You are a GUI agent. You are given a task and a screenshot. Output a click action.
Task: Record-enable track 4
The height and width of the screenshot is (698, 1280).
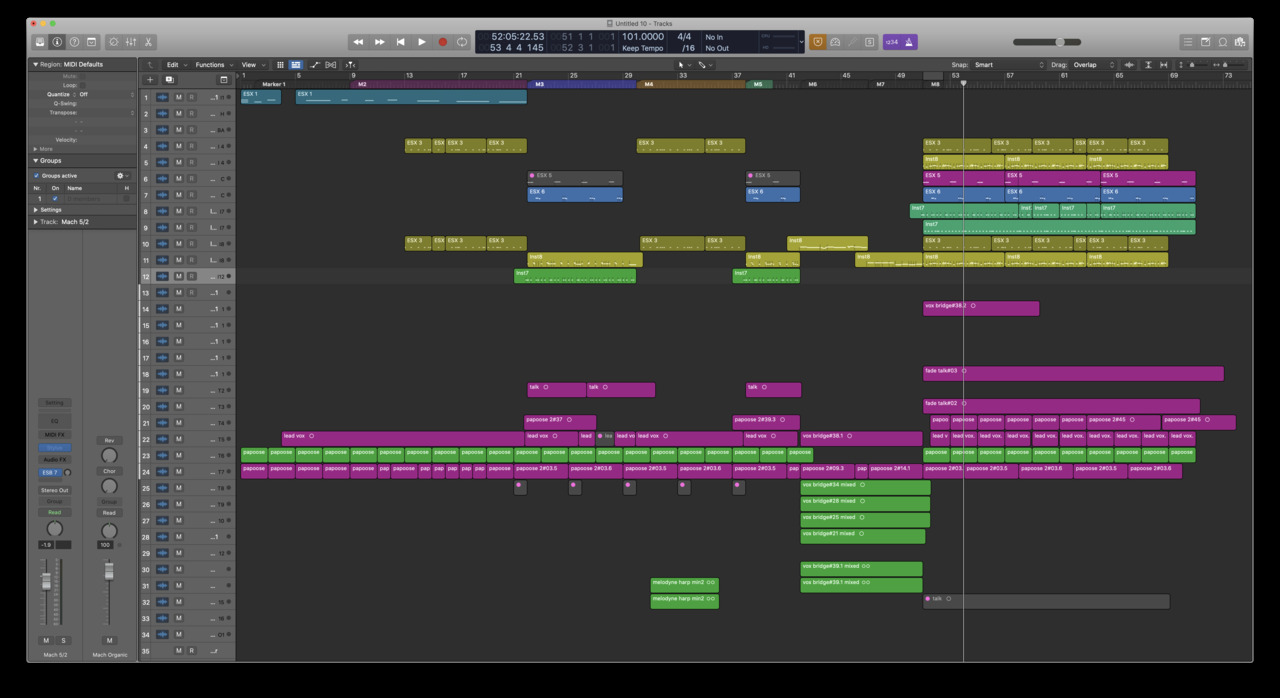pos(191,146)
